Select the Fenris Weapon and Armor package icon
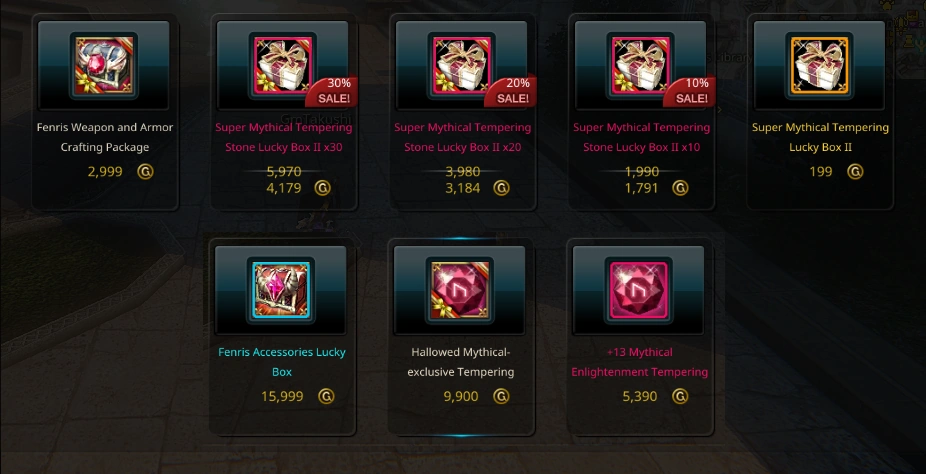 (104, 66)
